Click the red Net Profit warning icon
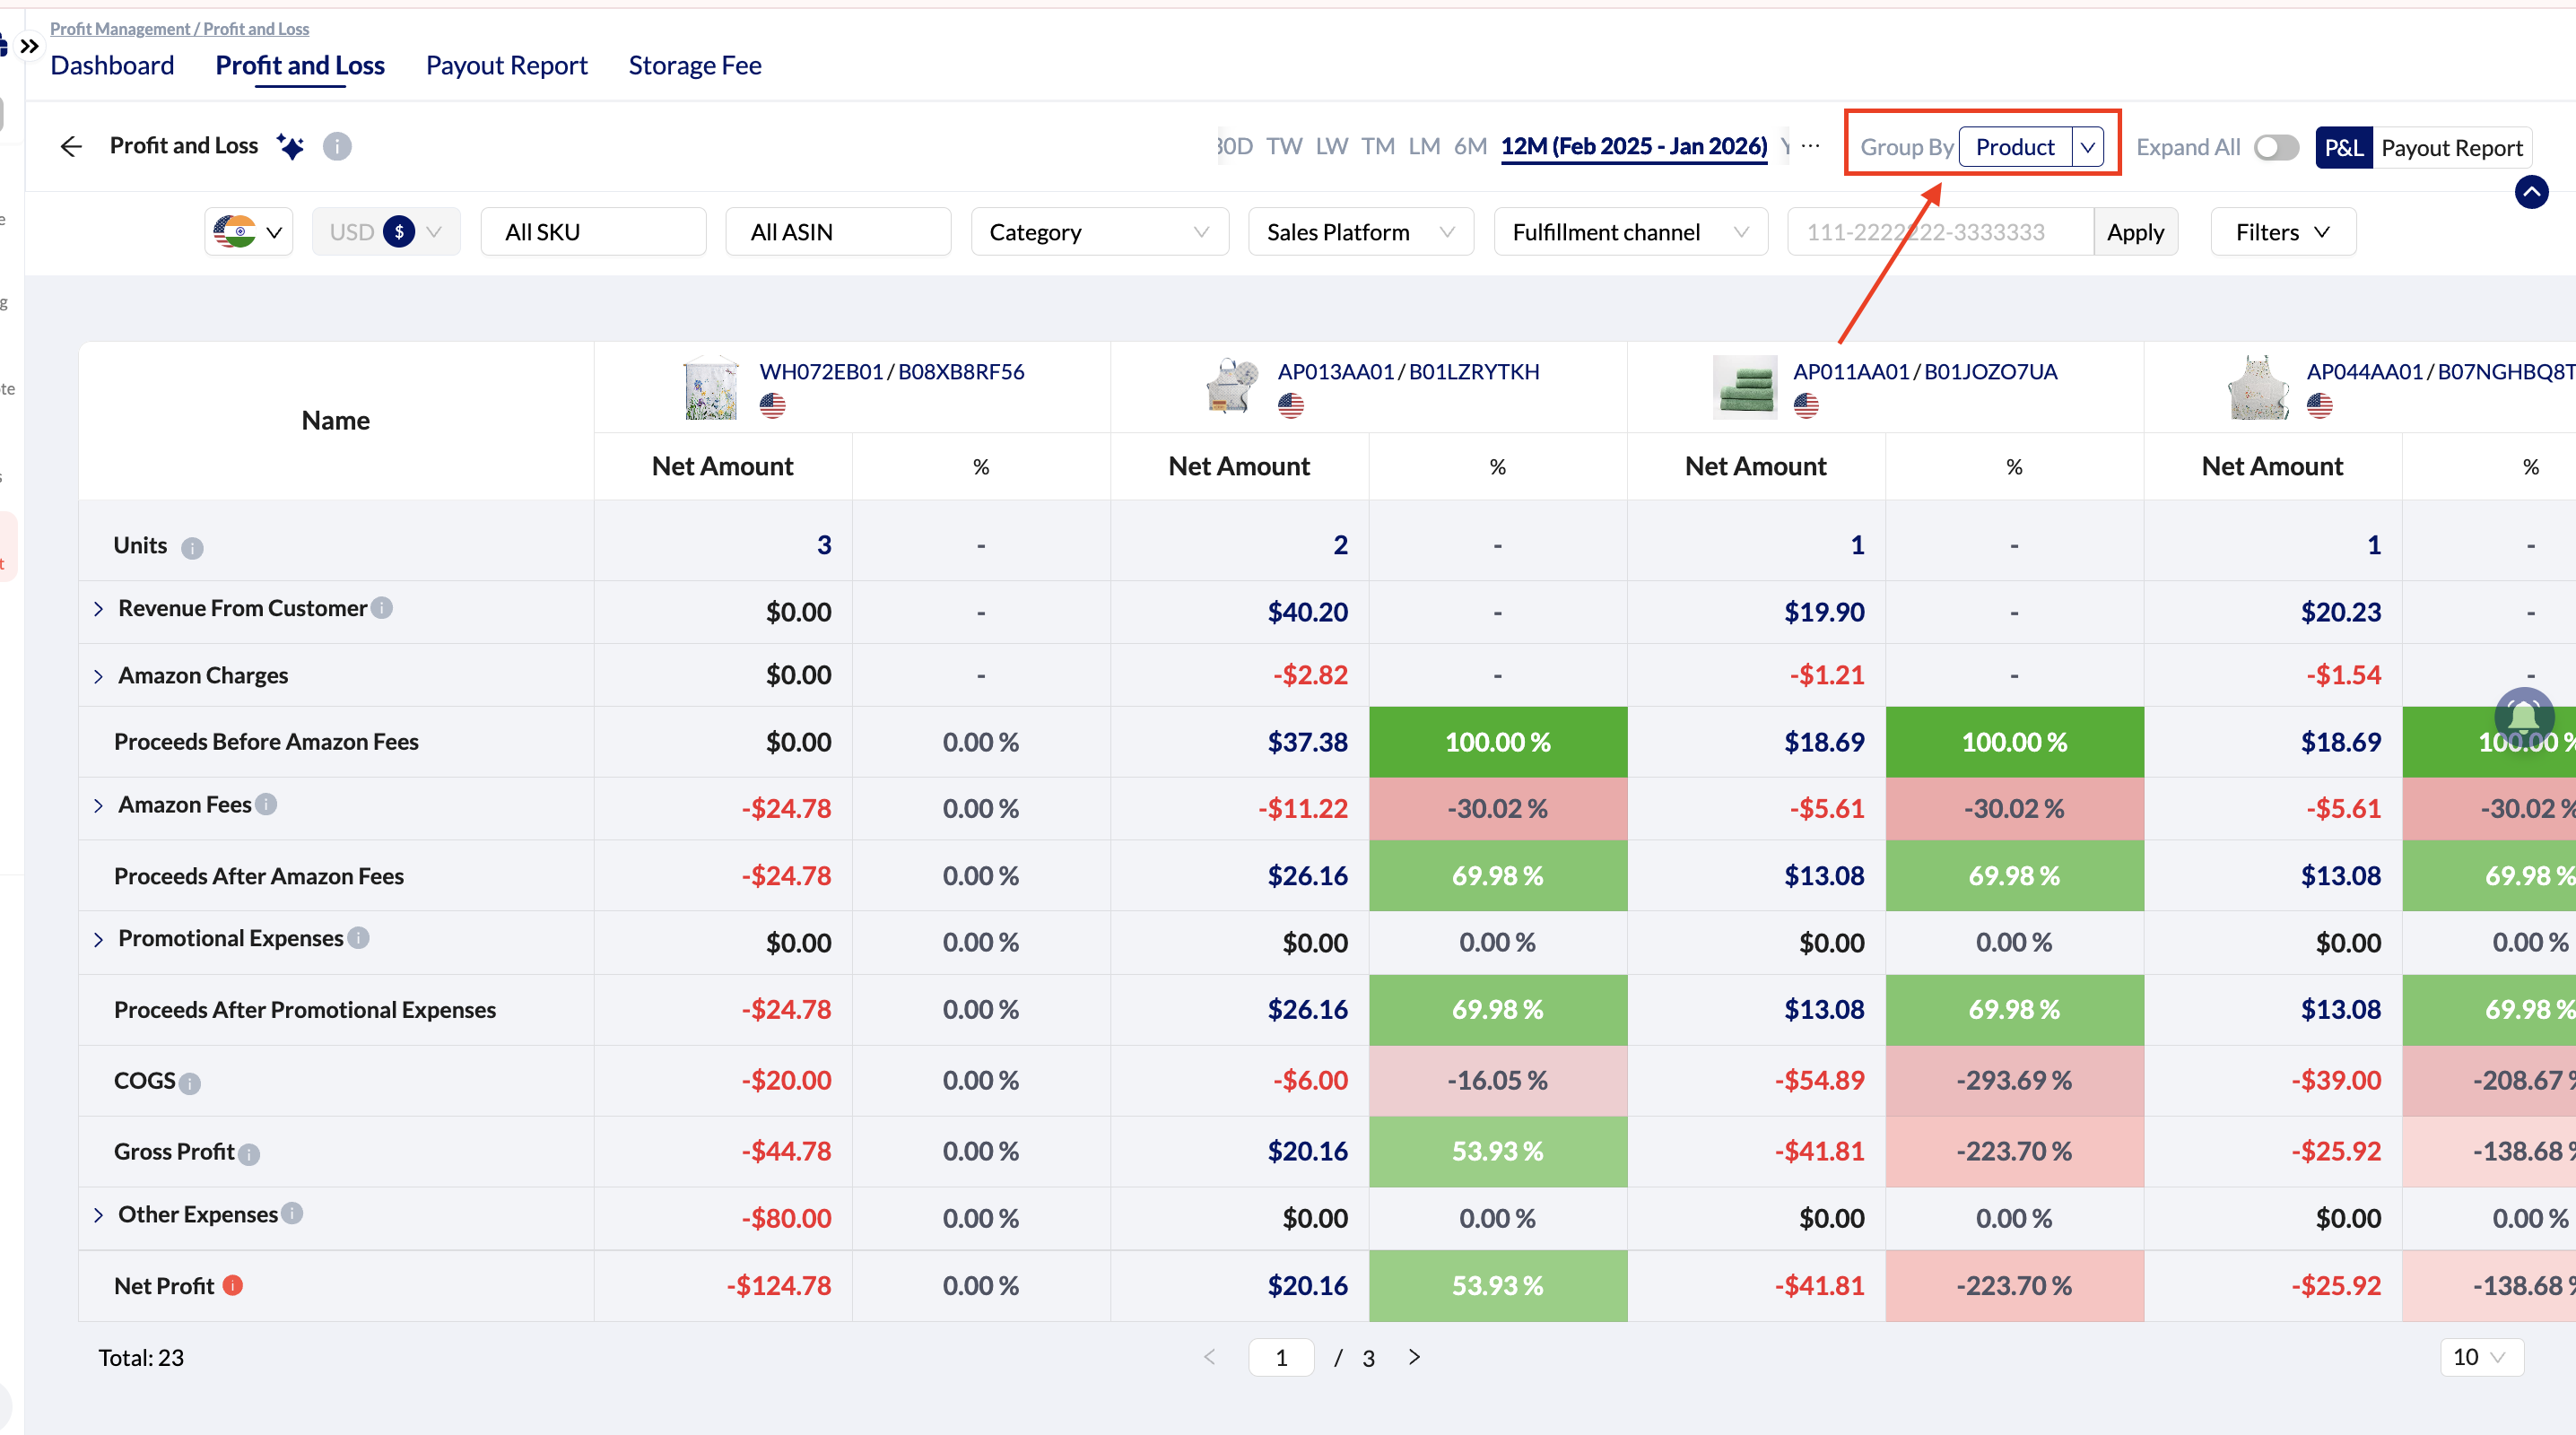 click(x=233, y=1285)
